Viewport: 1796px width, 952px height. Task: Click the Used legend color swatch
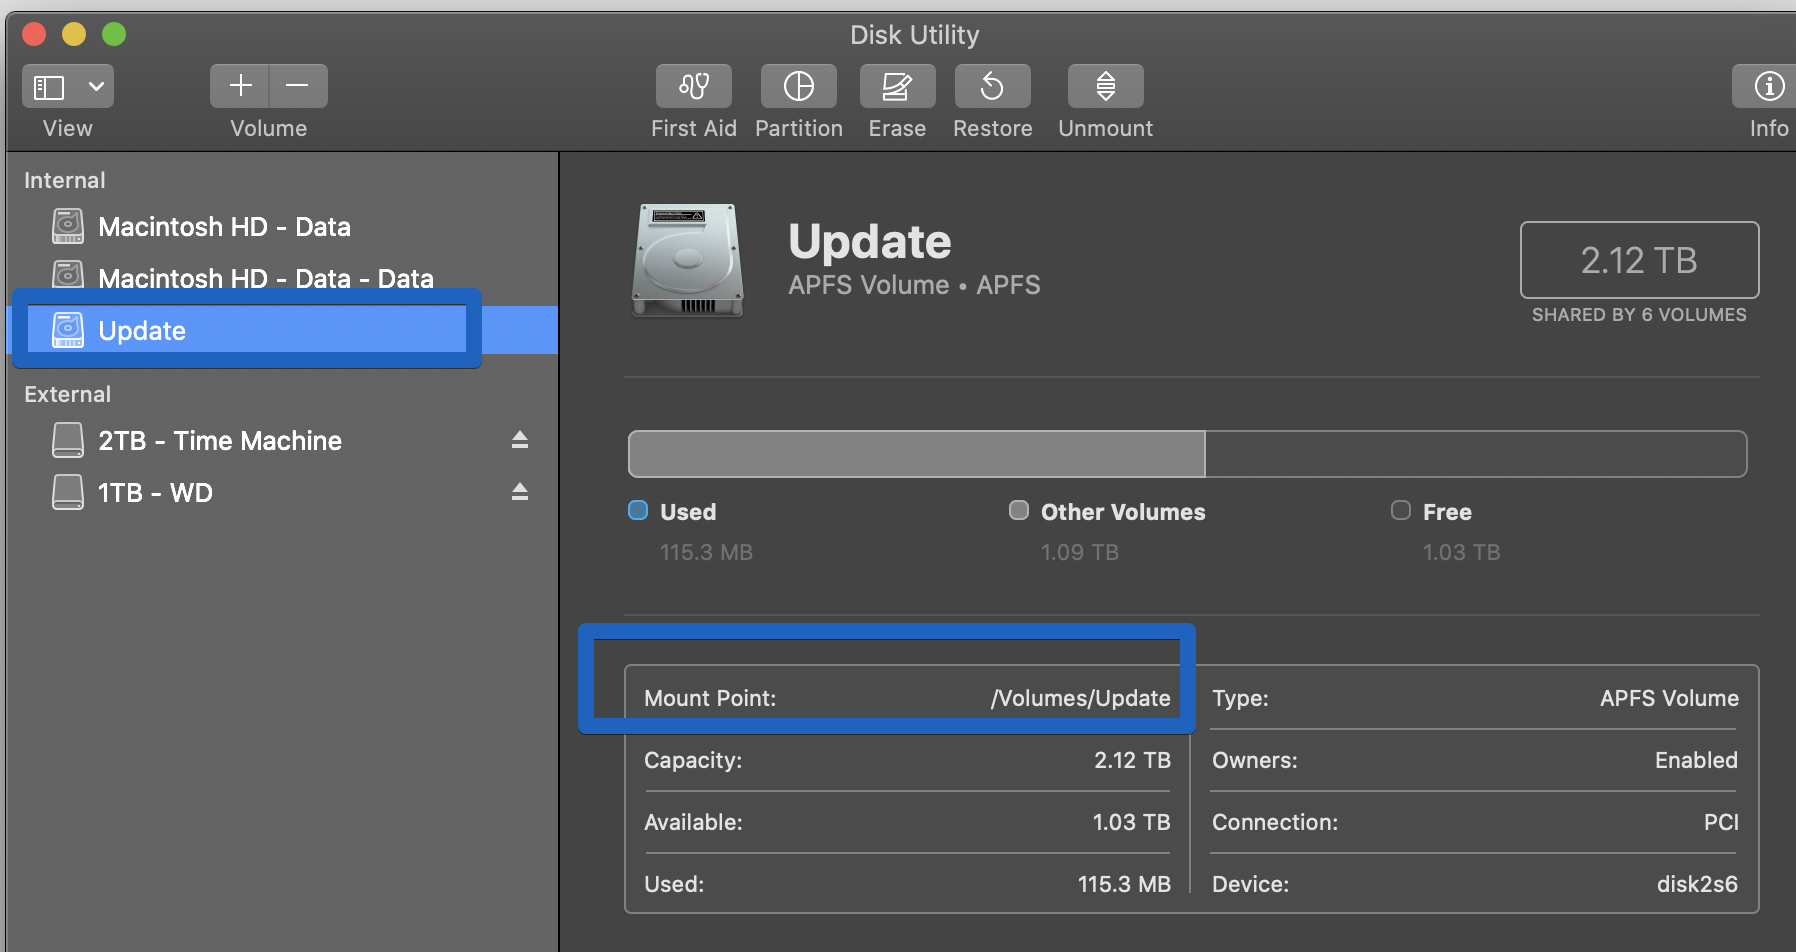(638, 511)
